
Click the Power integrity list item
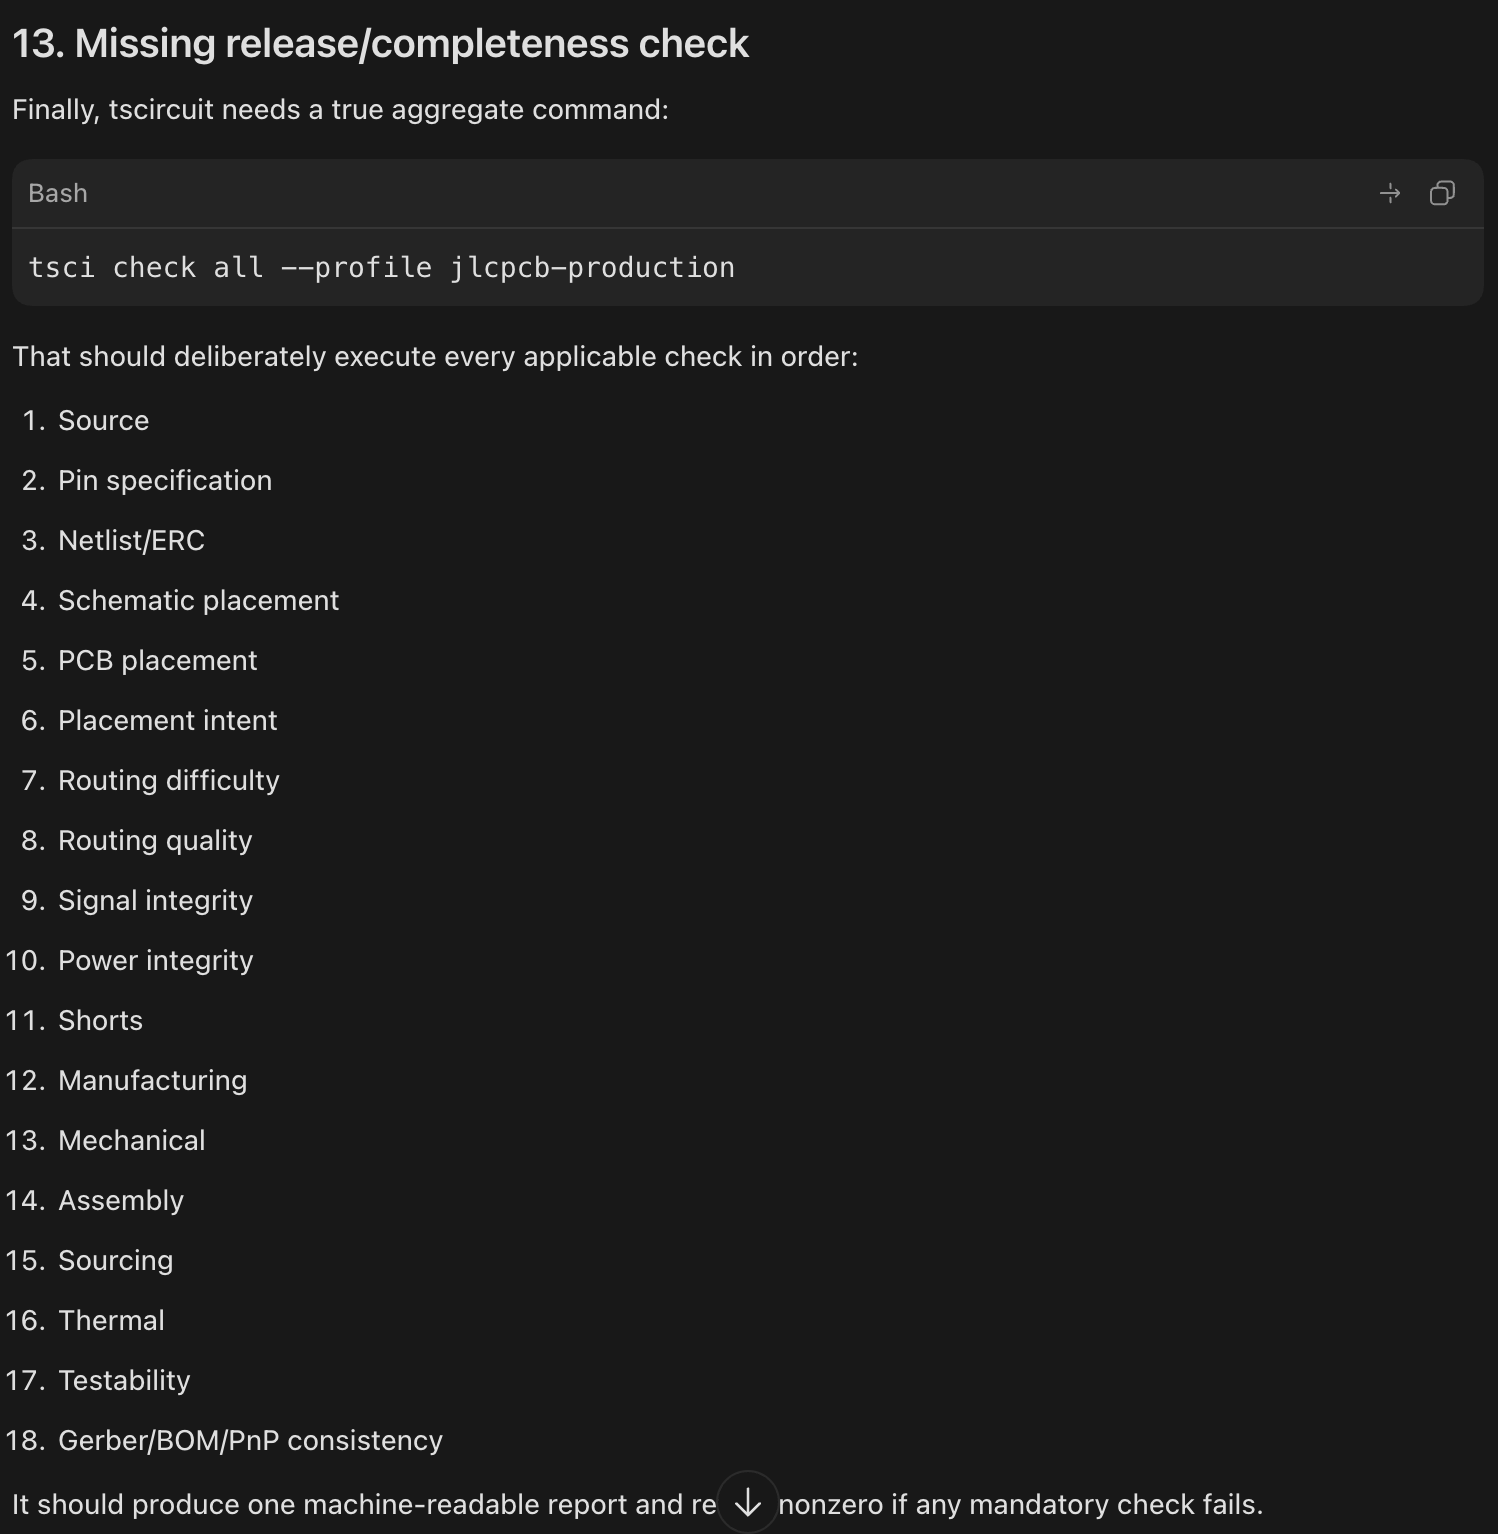coord(155,960)
